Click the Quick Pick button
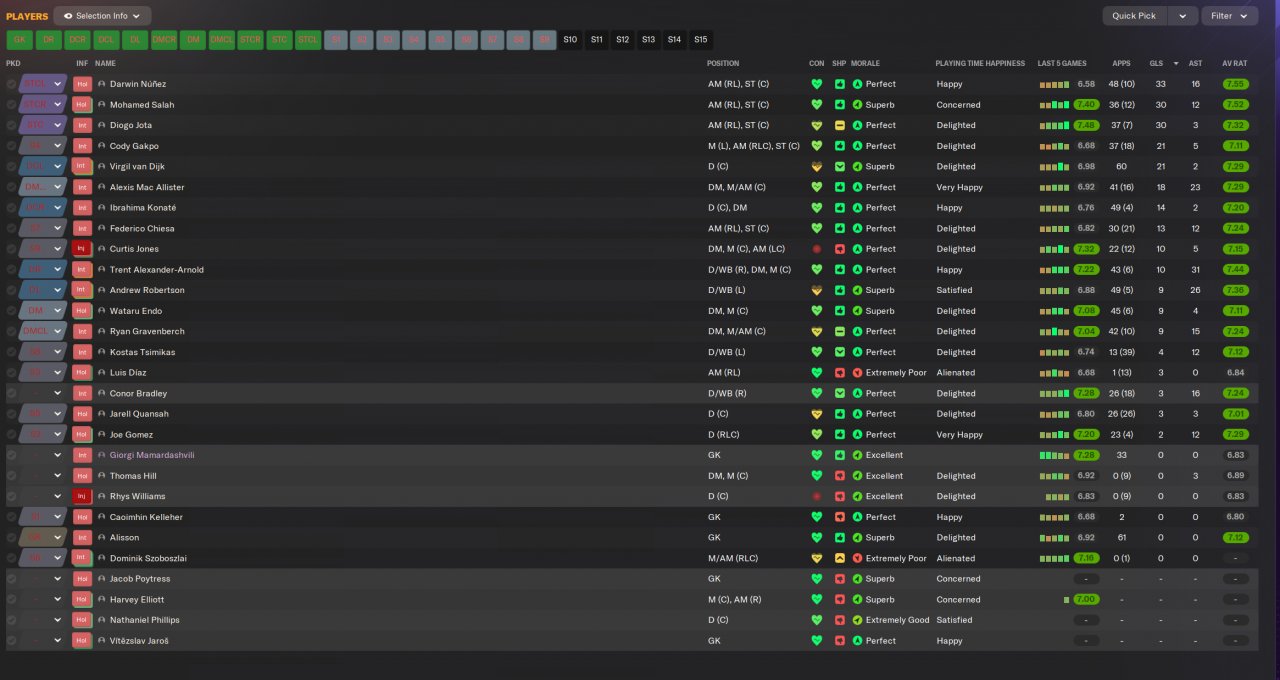Image resolution: width=1280 pixels, height=680 pixels. pos(1134,16)
